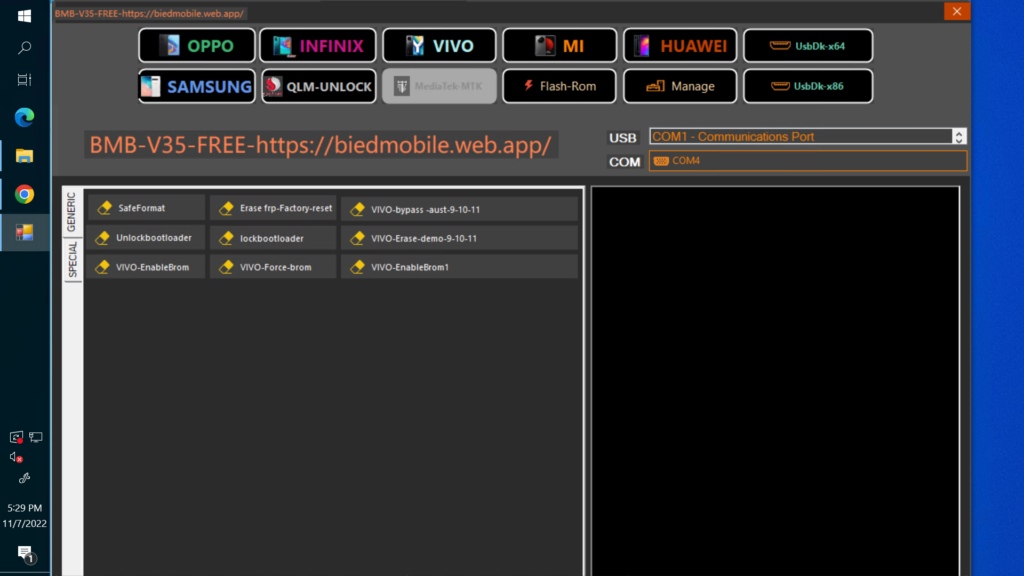Open the notification center icon

coord(26,554)
